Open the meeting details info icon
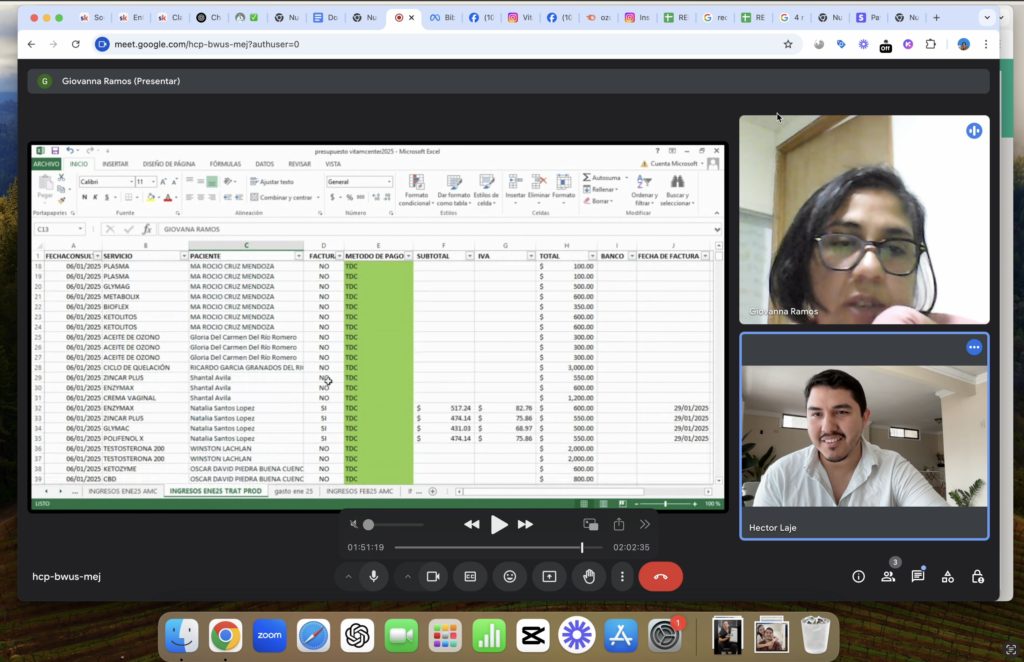 pyautogui.click(x=858, y=576)
